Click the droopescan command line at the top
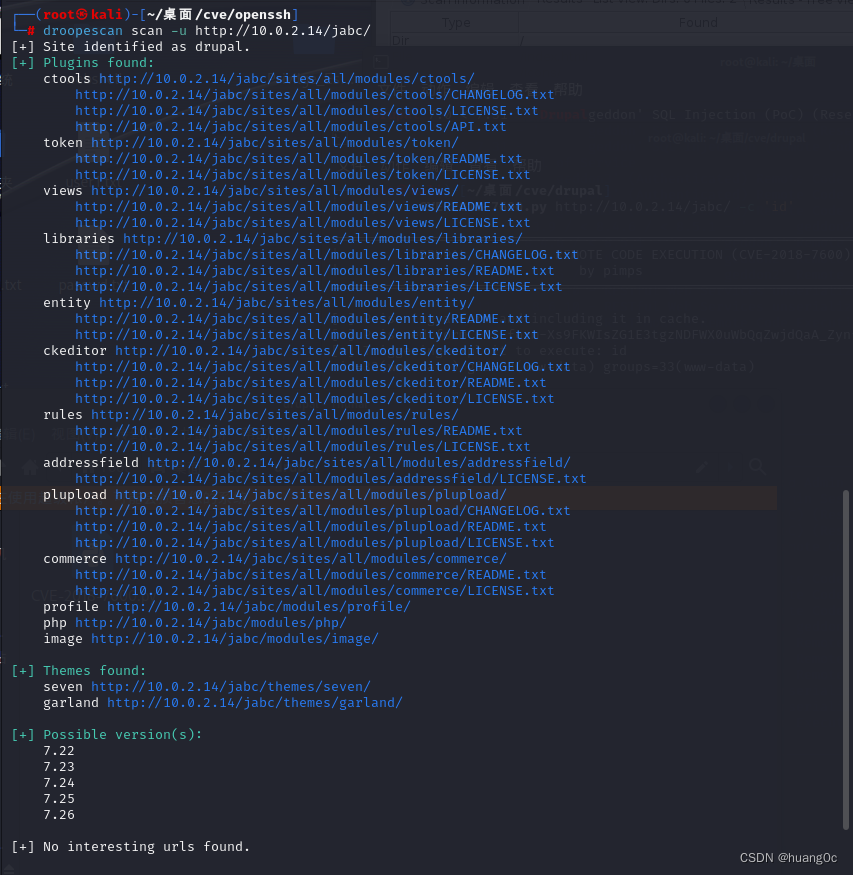The height and width of the screenshot is (875, 853). coord(200,31)
